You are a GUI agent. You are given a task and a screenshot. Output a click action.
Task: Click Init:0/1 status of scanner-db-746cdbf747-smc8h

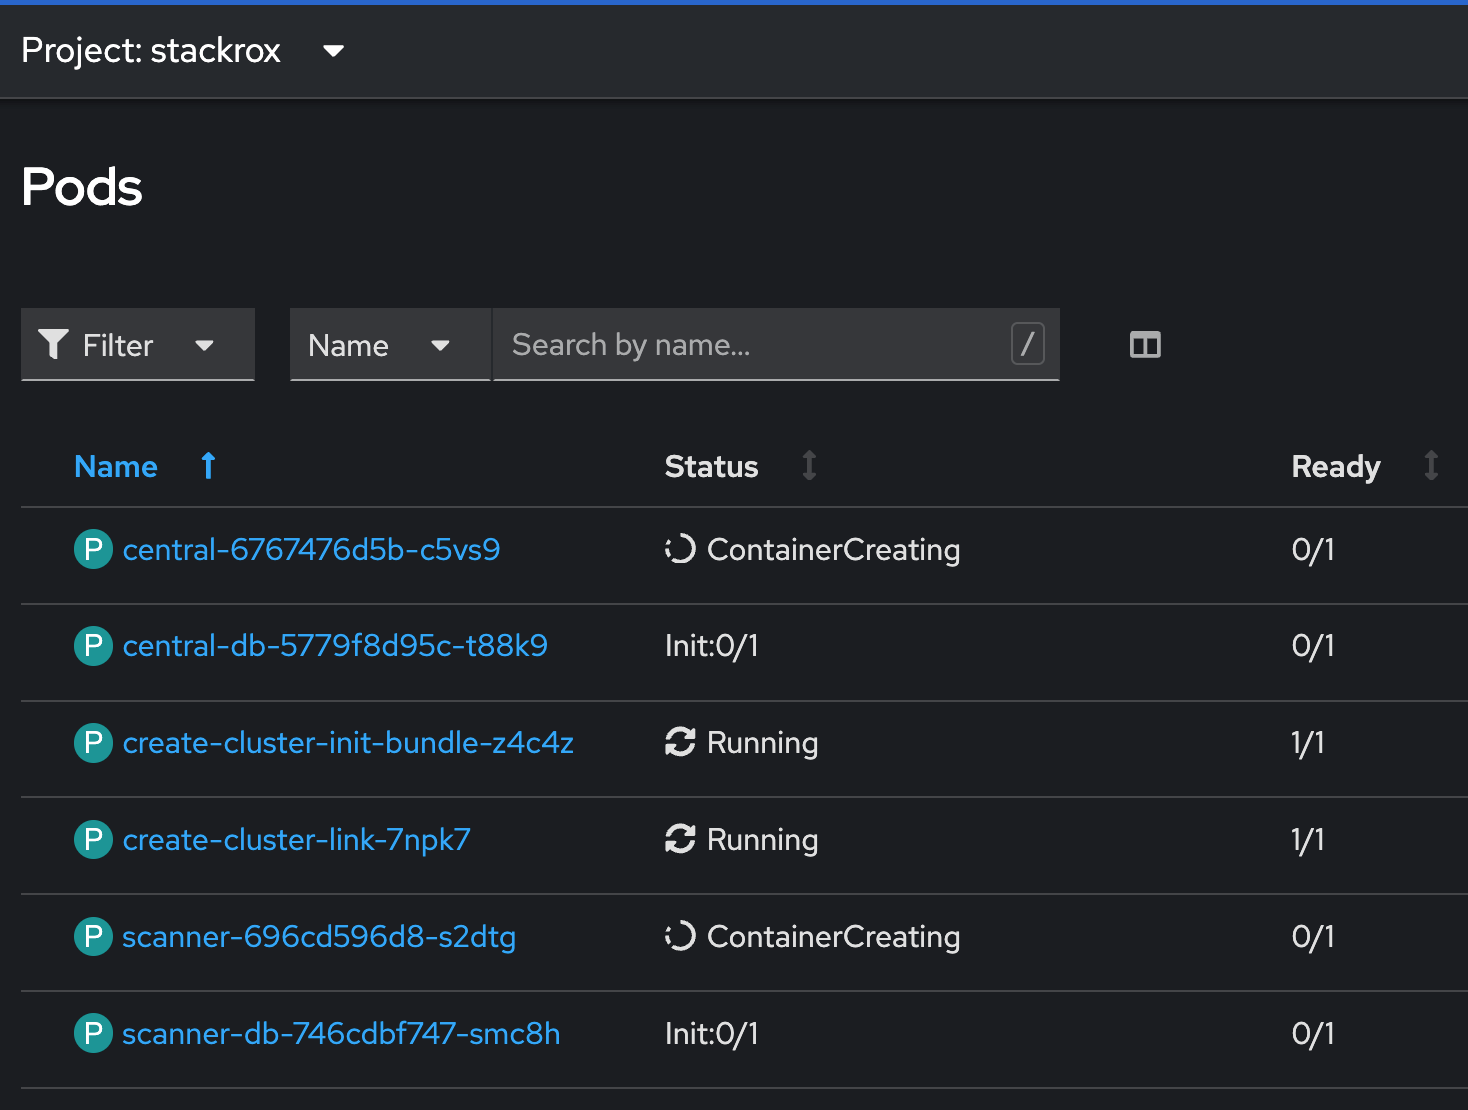[x=712, y=1034]
